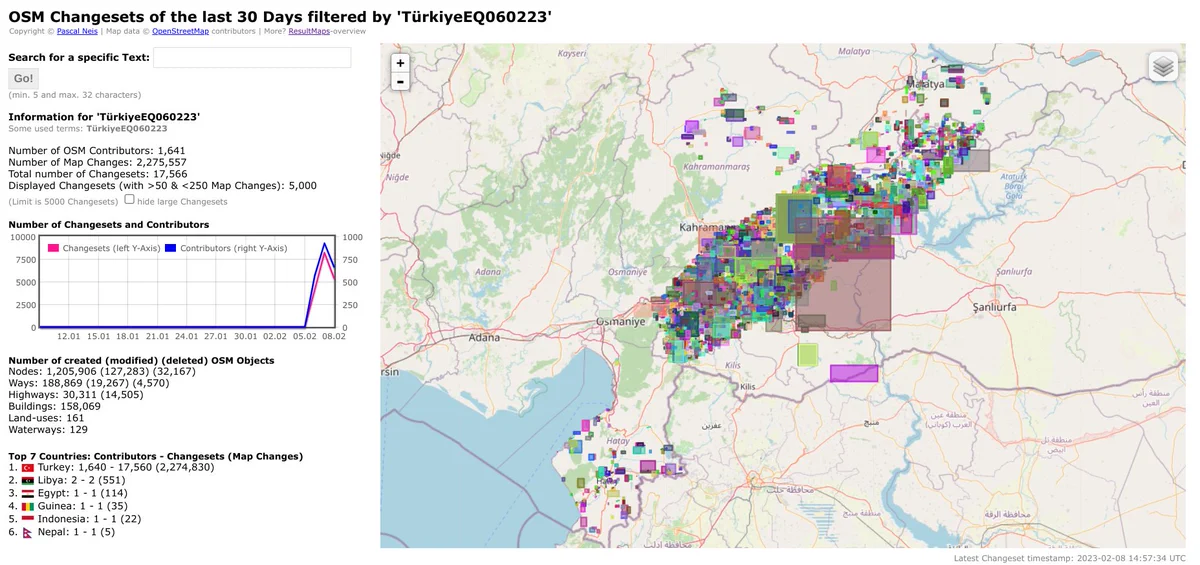Select the light green changeset square
Image resolution: width=1200 pixels, height=565 pixels.
[x=808, y=355]
